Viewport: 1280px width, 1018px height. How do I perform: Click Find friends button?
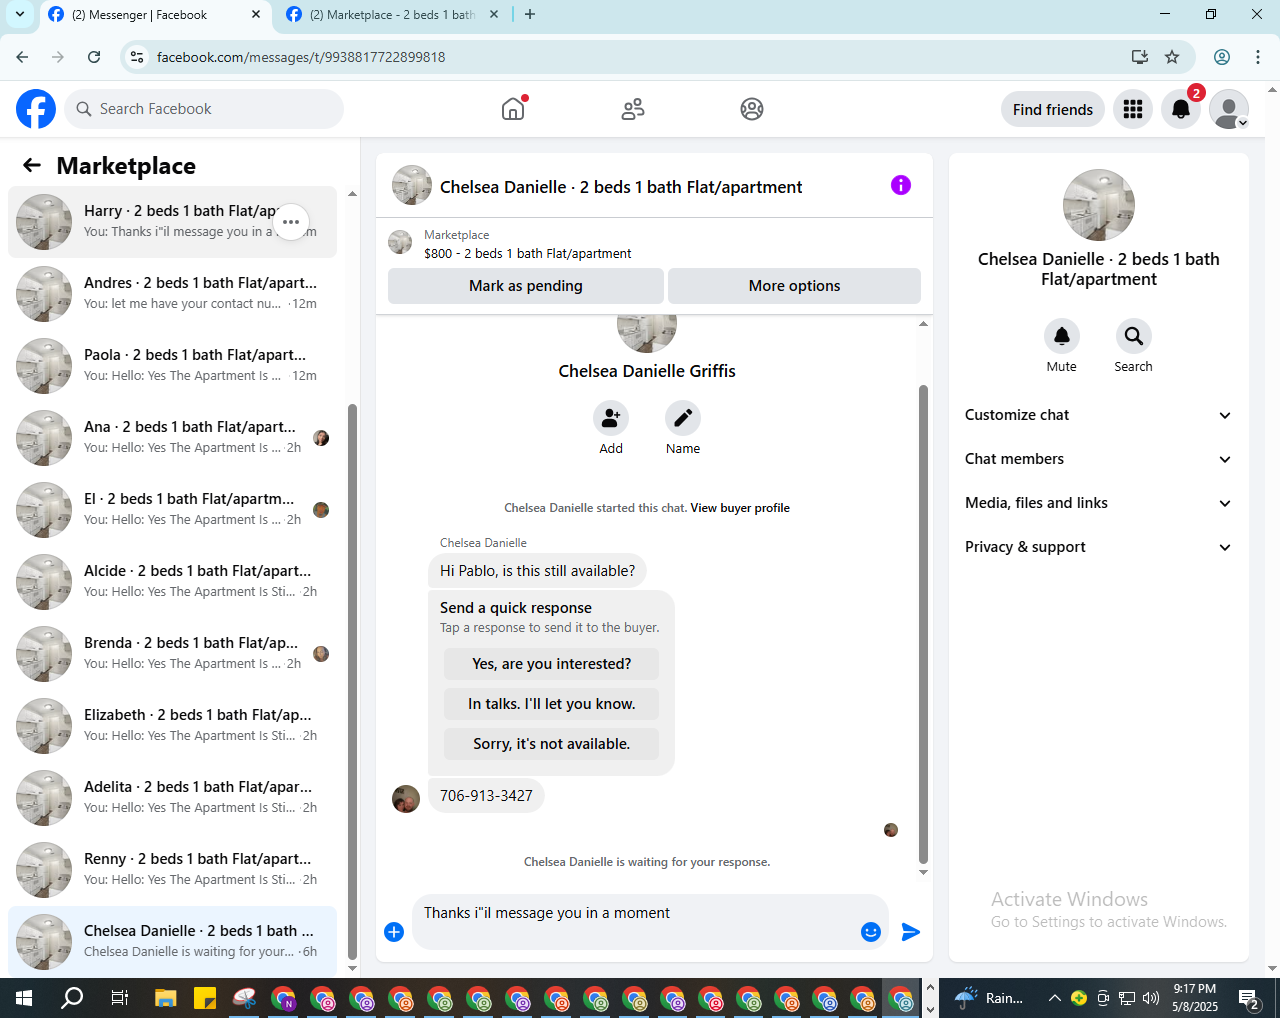tap(1053, 109)
